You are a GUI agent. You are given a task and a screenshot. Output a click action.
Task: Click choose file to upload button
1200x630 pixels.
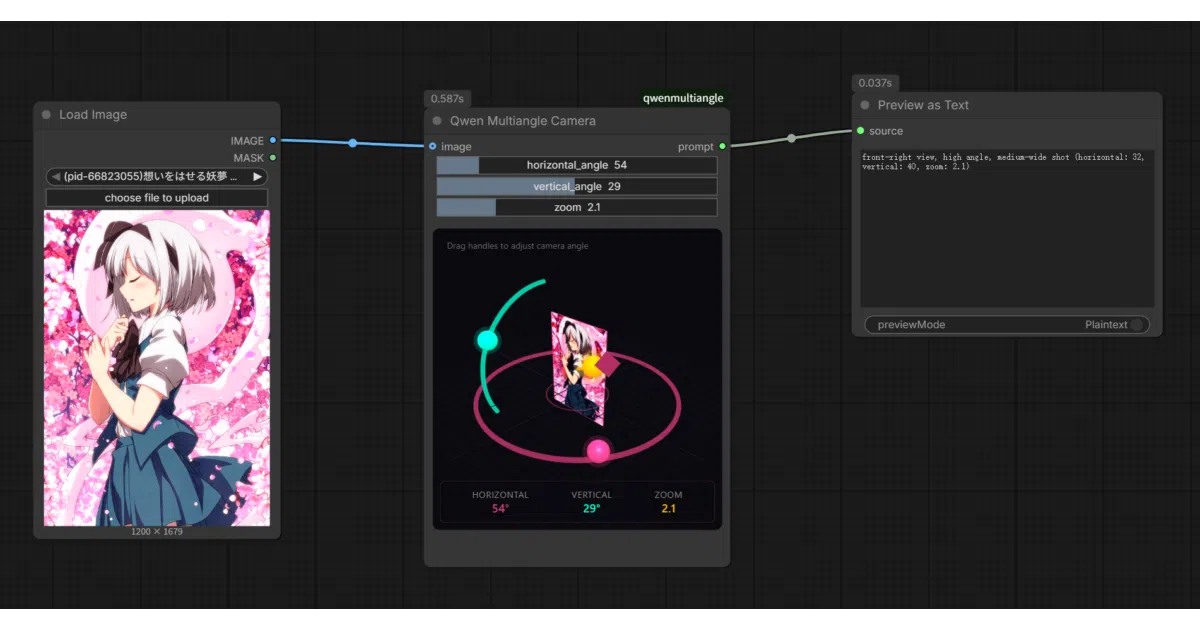click(157, 198)
